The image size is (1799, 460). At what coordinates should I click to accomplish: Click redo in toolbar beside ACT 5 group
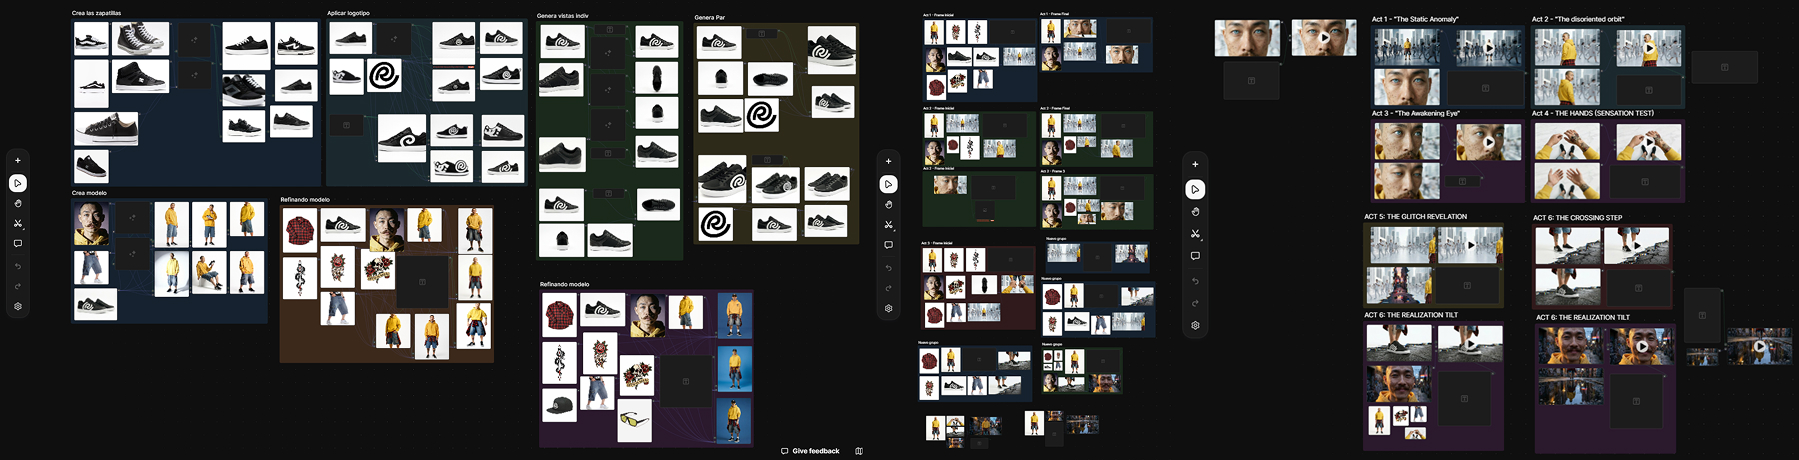tap(1195, 303)
